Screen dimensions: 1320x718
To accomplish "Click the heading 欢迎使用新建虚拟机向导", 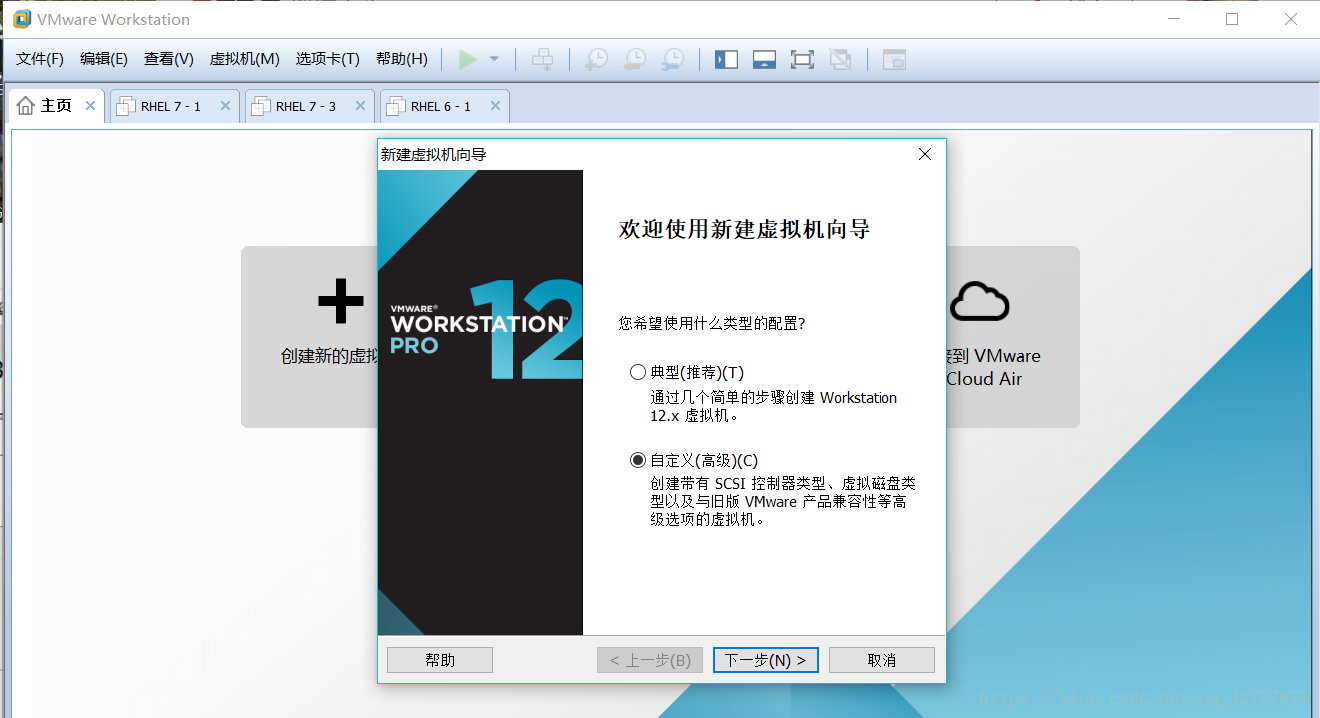I will [x=744, y=230].
